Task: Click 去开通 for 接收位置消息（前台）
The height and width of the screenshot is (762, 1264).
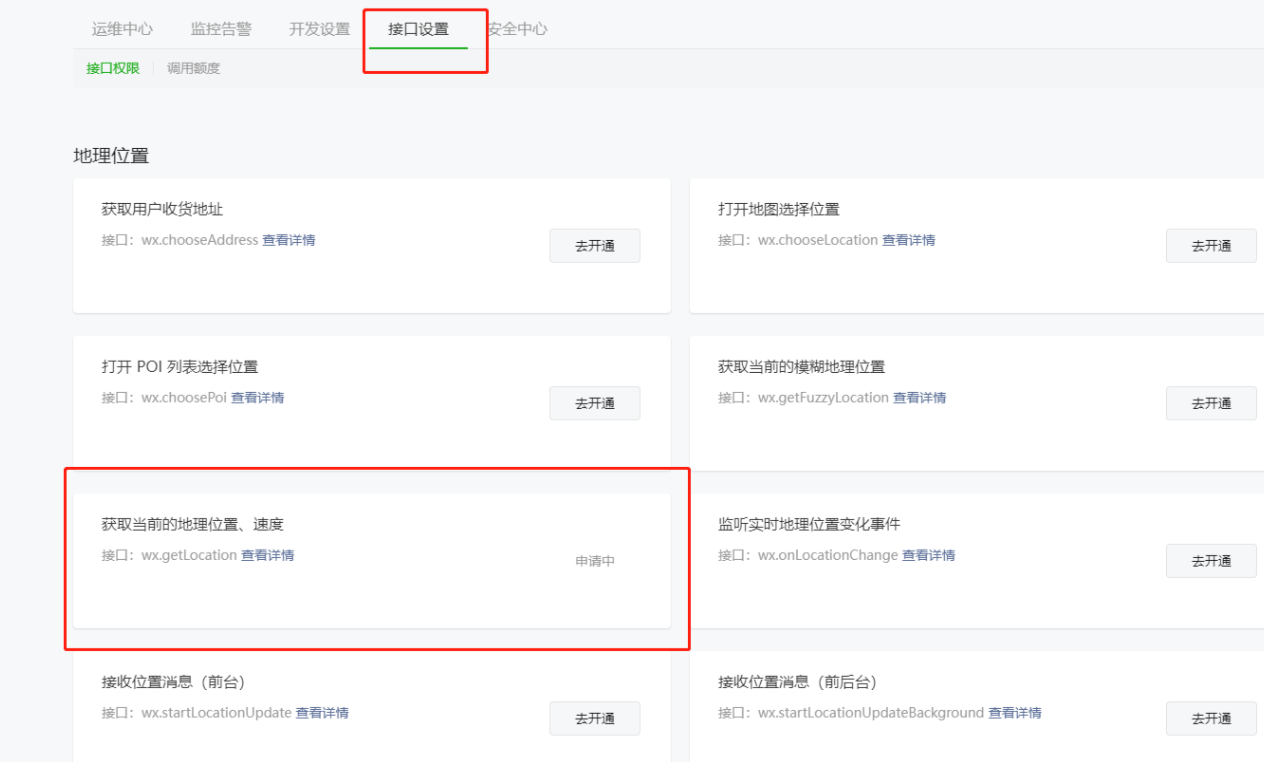Action: point(594,718)
